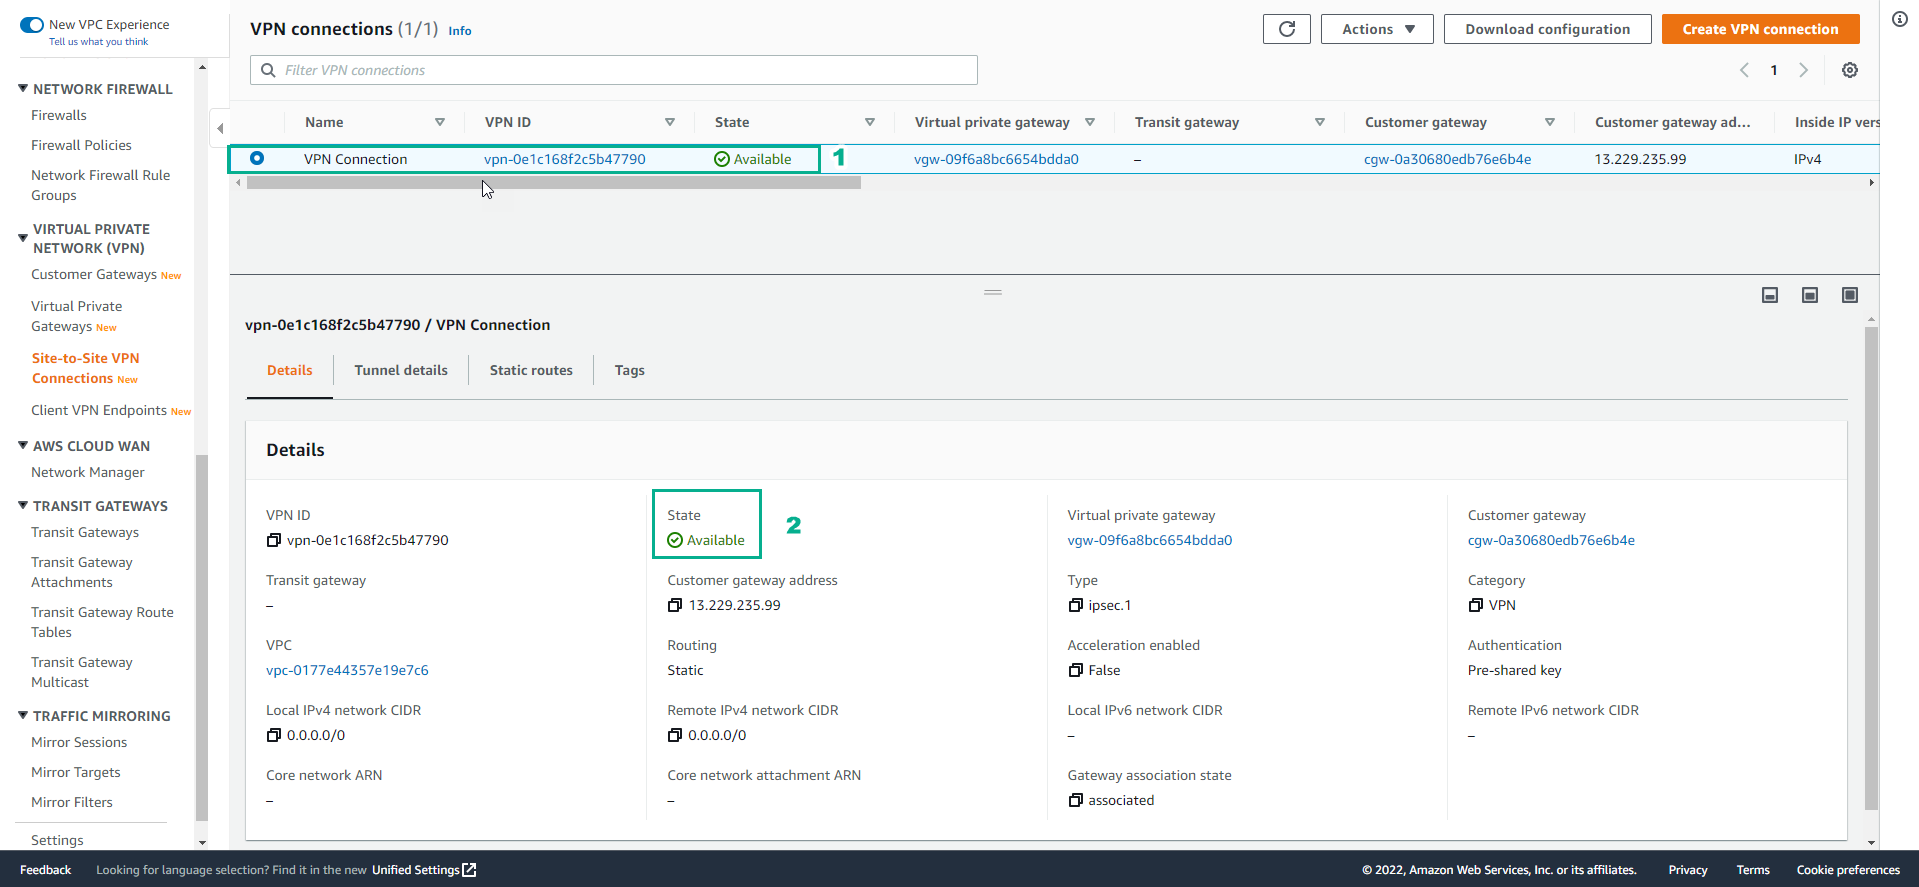Open Cookie preferences in footer

pos(1848,870)
